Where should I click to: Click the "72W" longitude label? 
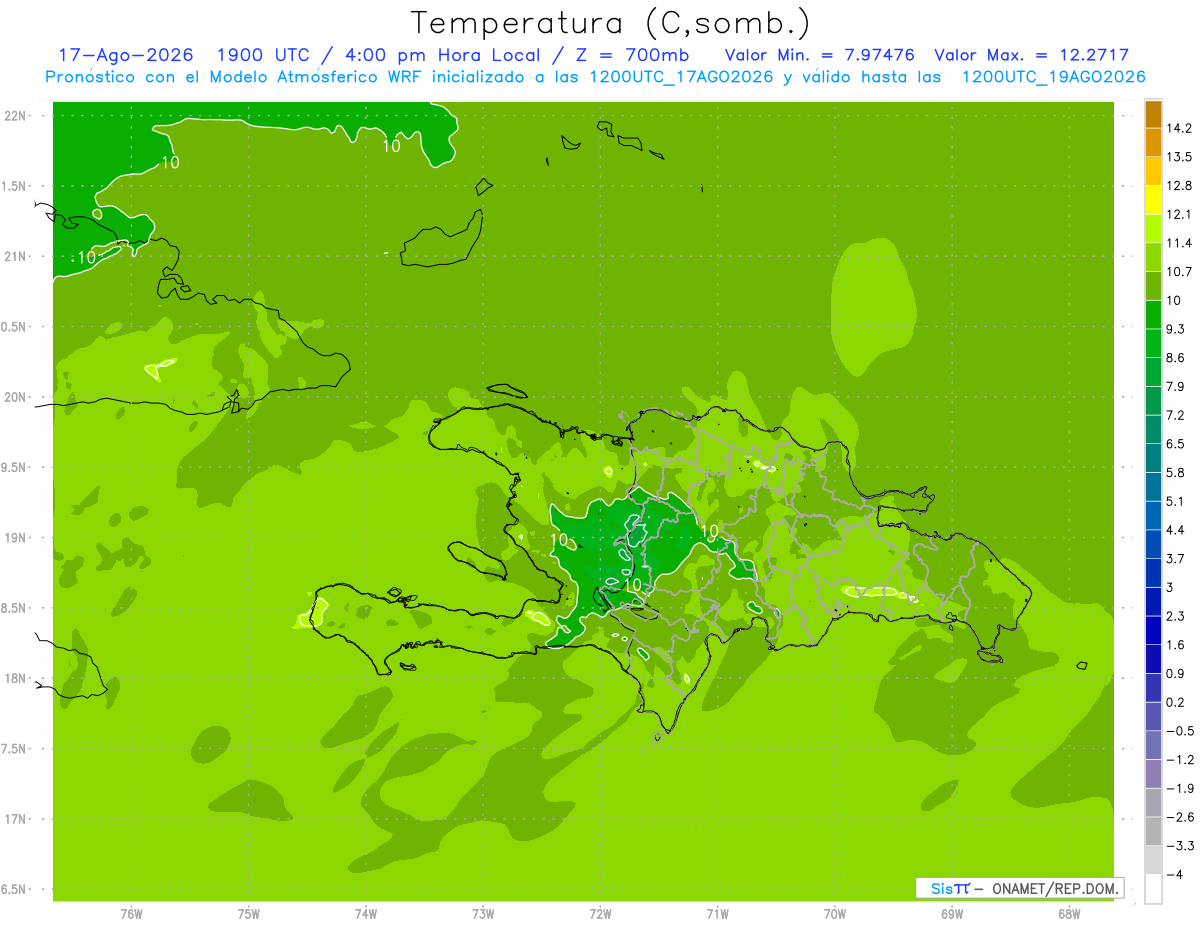(x=600, y=913)
